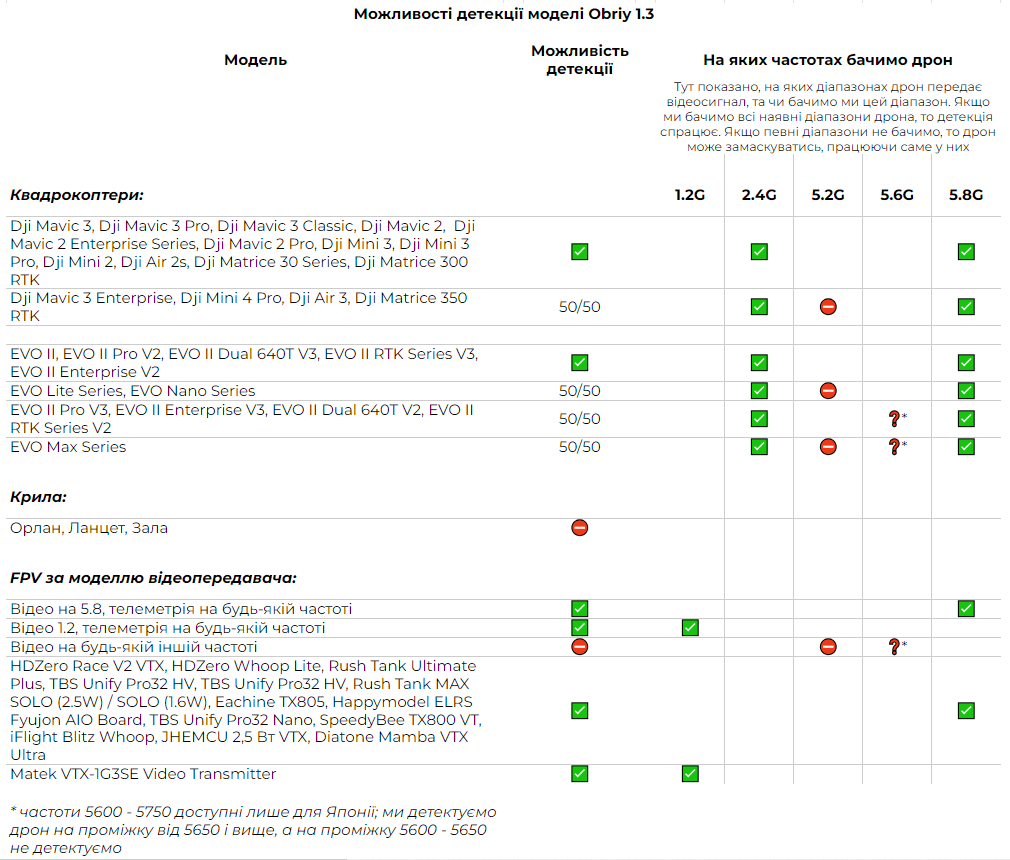Click the 50/50 value for EVO Max Series
The image size is (1010, 860).
click(579, 447)
